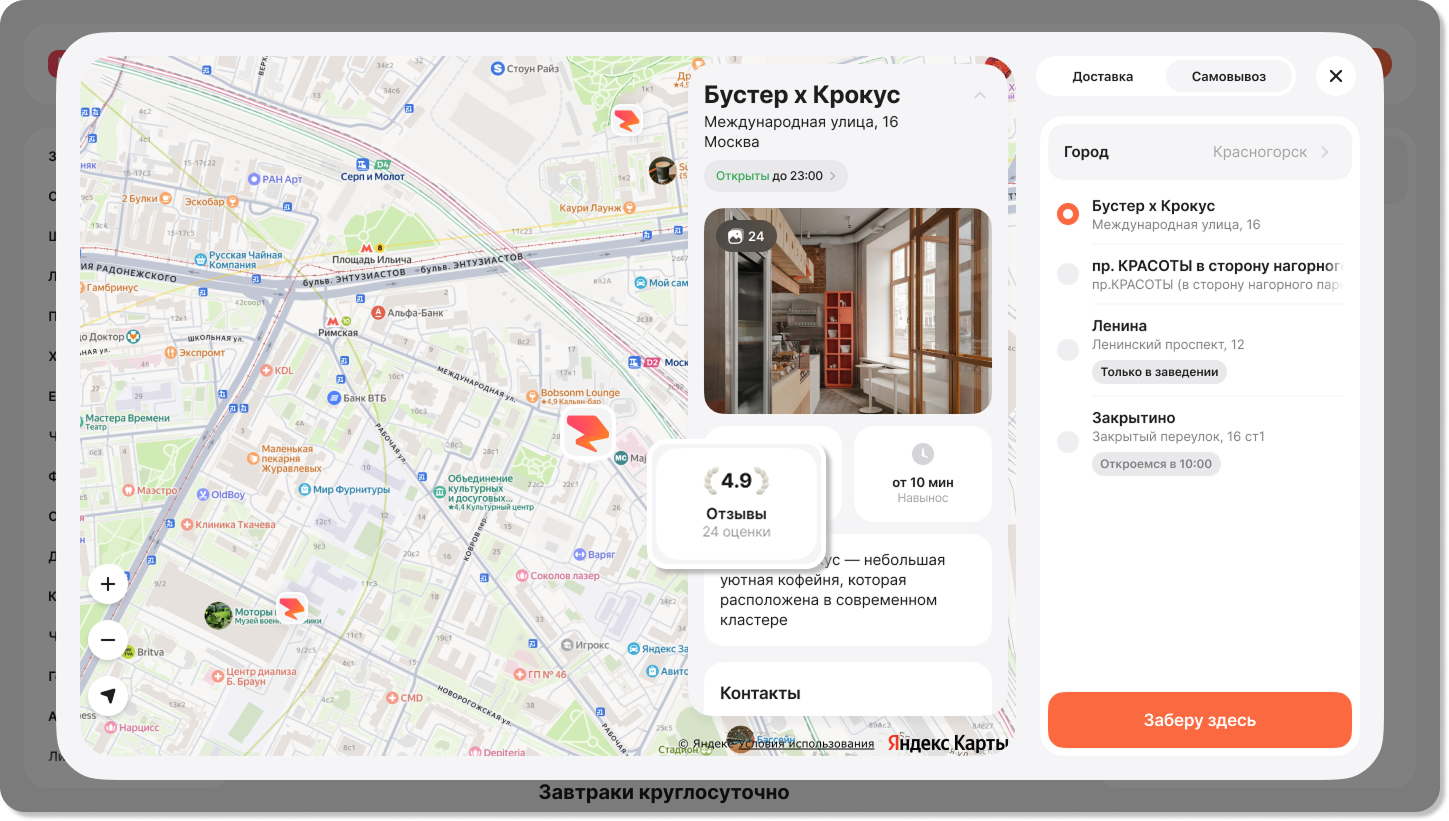Open the РАН Арт map marker
The image size is (1449, 821).
(x=253, y=179)
